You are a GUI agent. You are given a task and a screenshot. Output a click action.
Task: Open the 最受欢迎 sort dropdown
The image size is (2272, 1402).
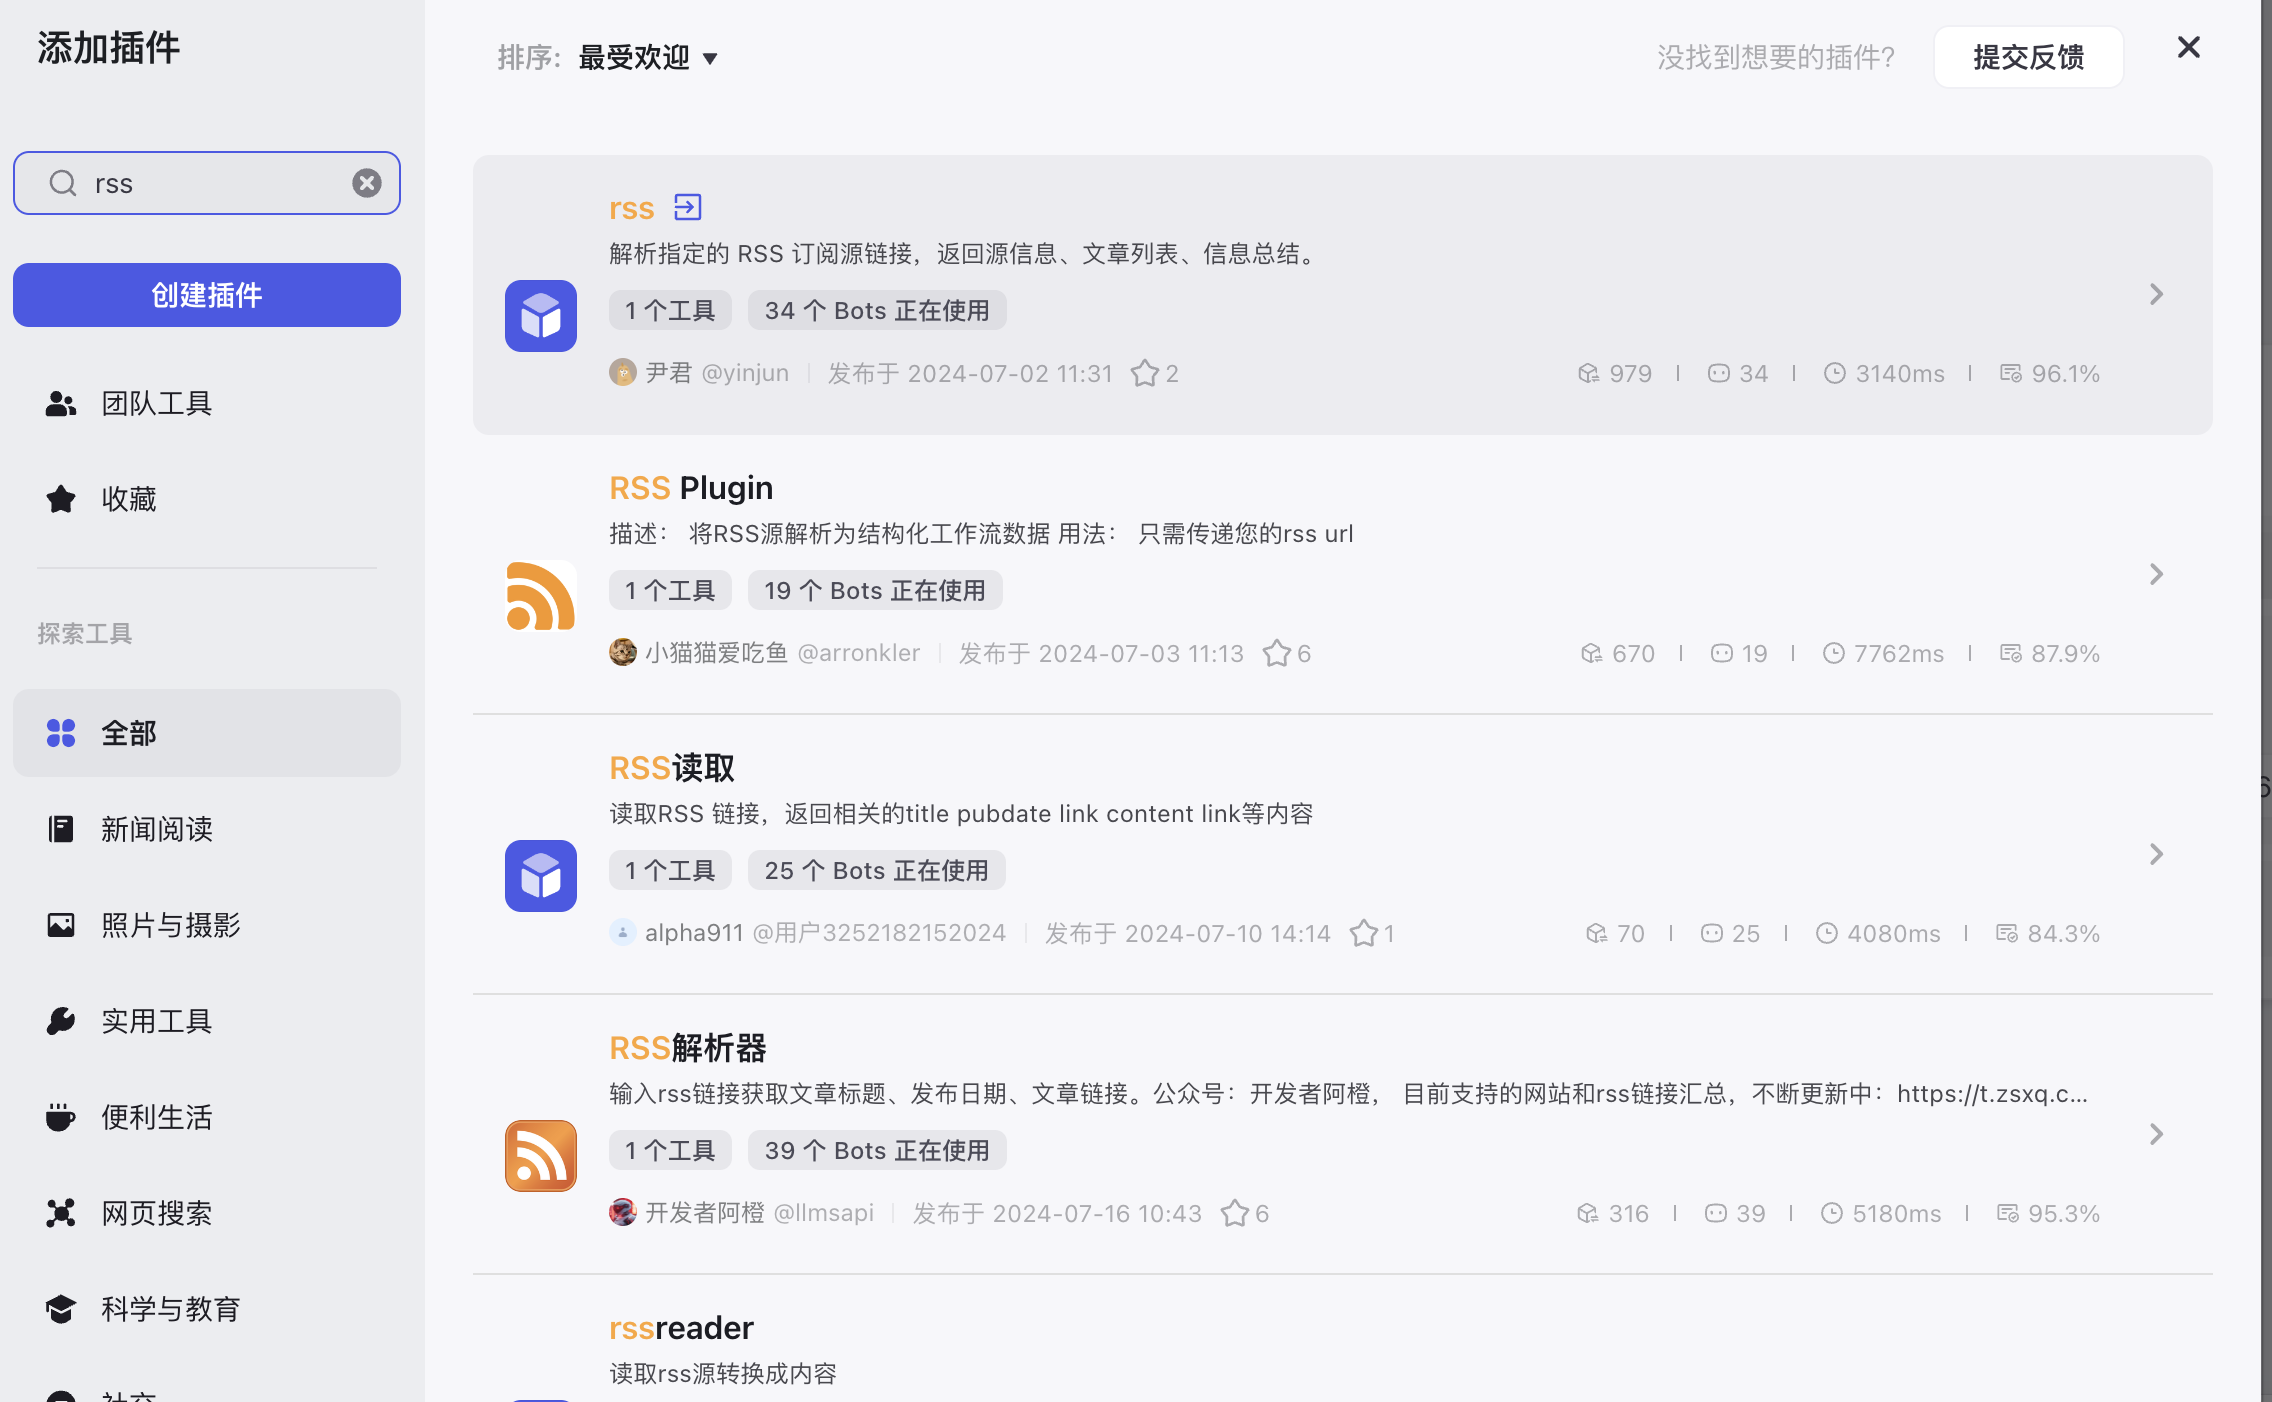(648, 58)
